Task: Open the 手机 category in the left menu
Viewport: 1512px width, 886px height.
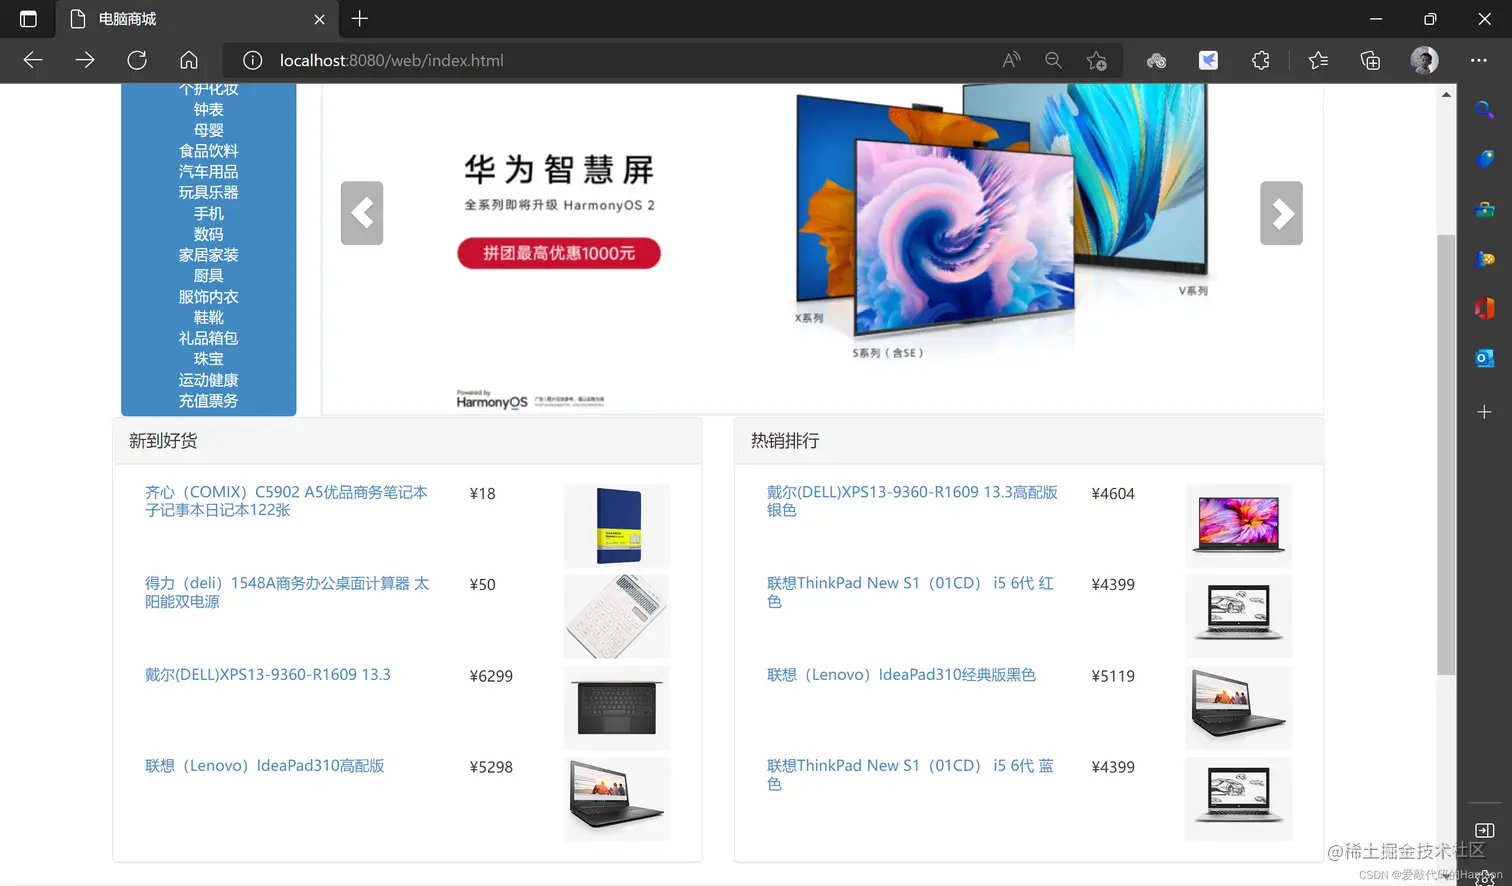Action: click(x=208, y=213)
